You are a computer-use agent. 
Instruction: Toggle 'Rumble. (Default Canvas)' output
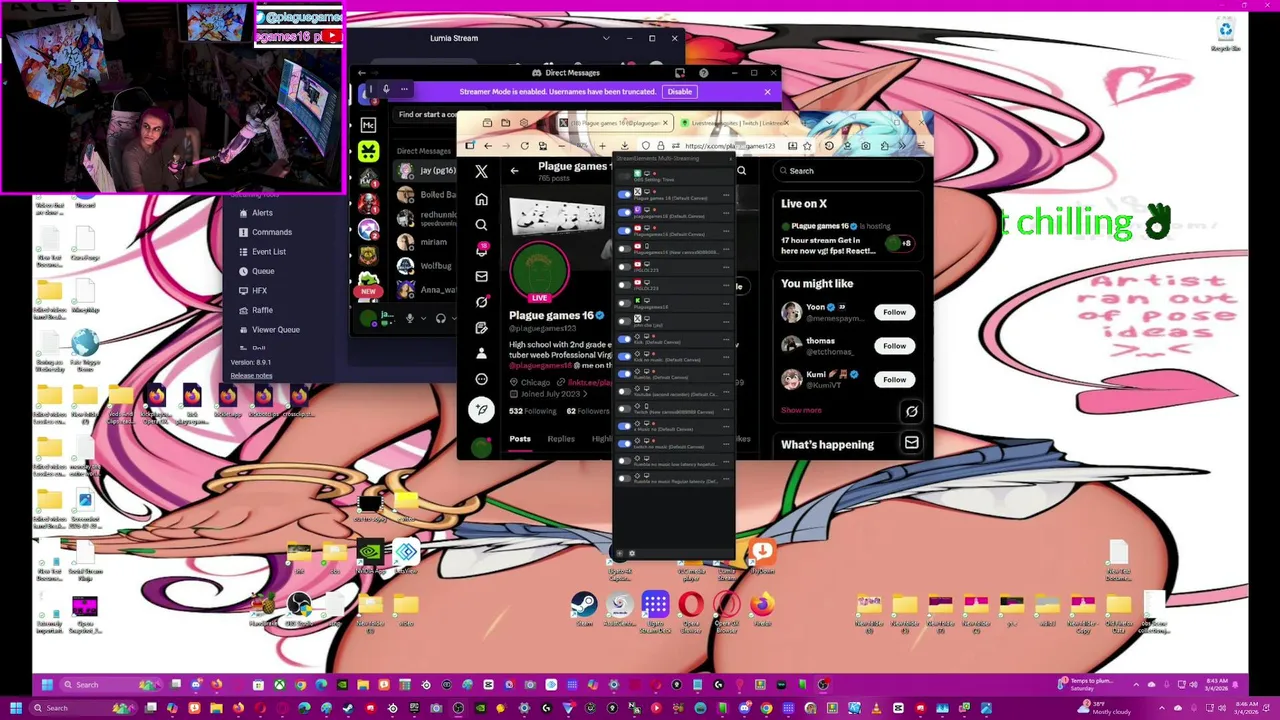(x=625, y=374)
